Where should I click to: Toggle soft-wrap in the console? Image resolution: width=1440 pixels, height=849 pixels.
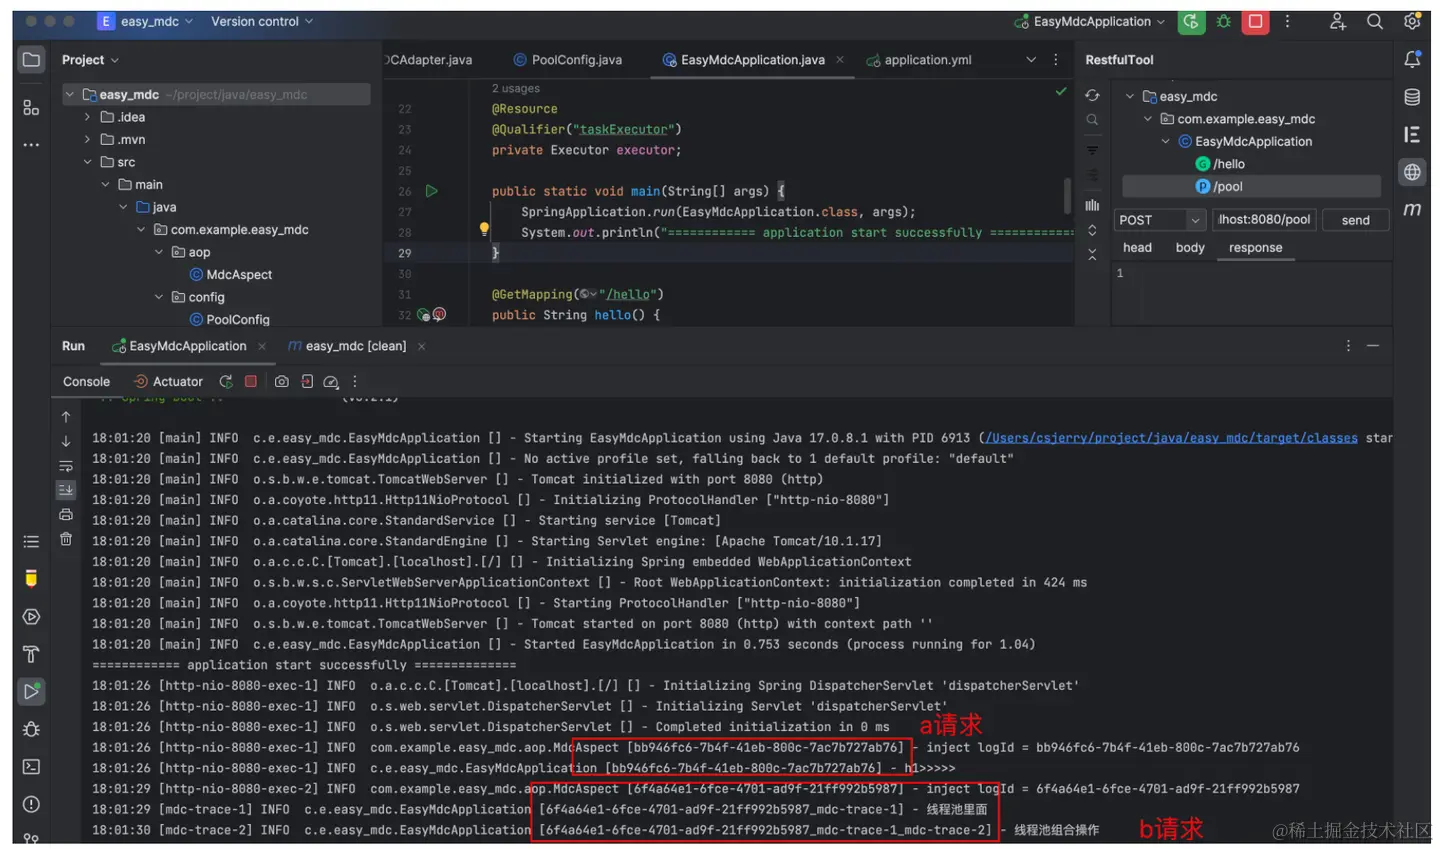tap(66, 466)
